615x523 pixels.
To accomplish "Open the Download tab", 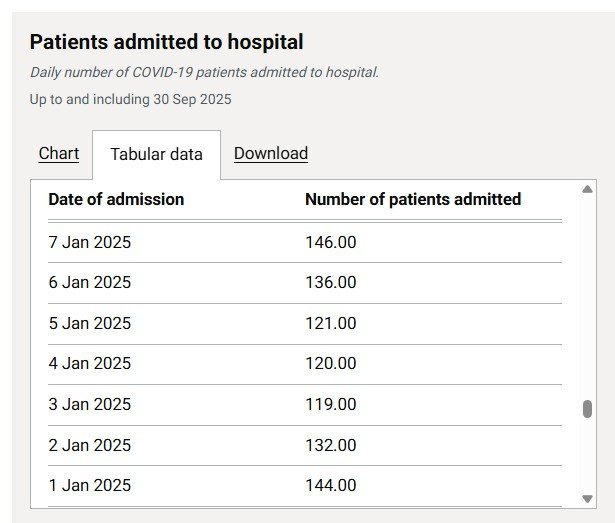I will pyautogui.click(x=270, y=153).
